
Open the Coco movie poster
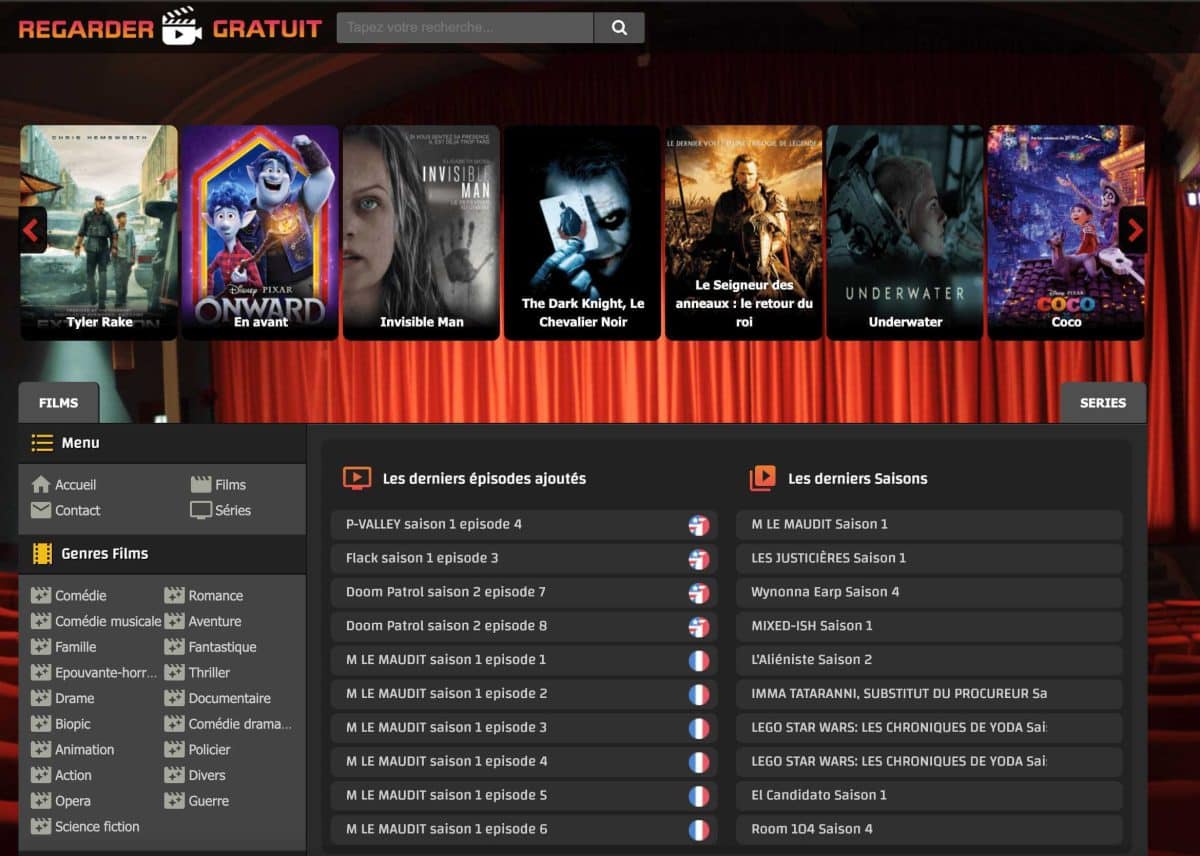(x=1066, y=232)
